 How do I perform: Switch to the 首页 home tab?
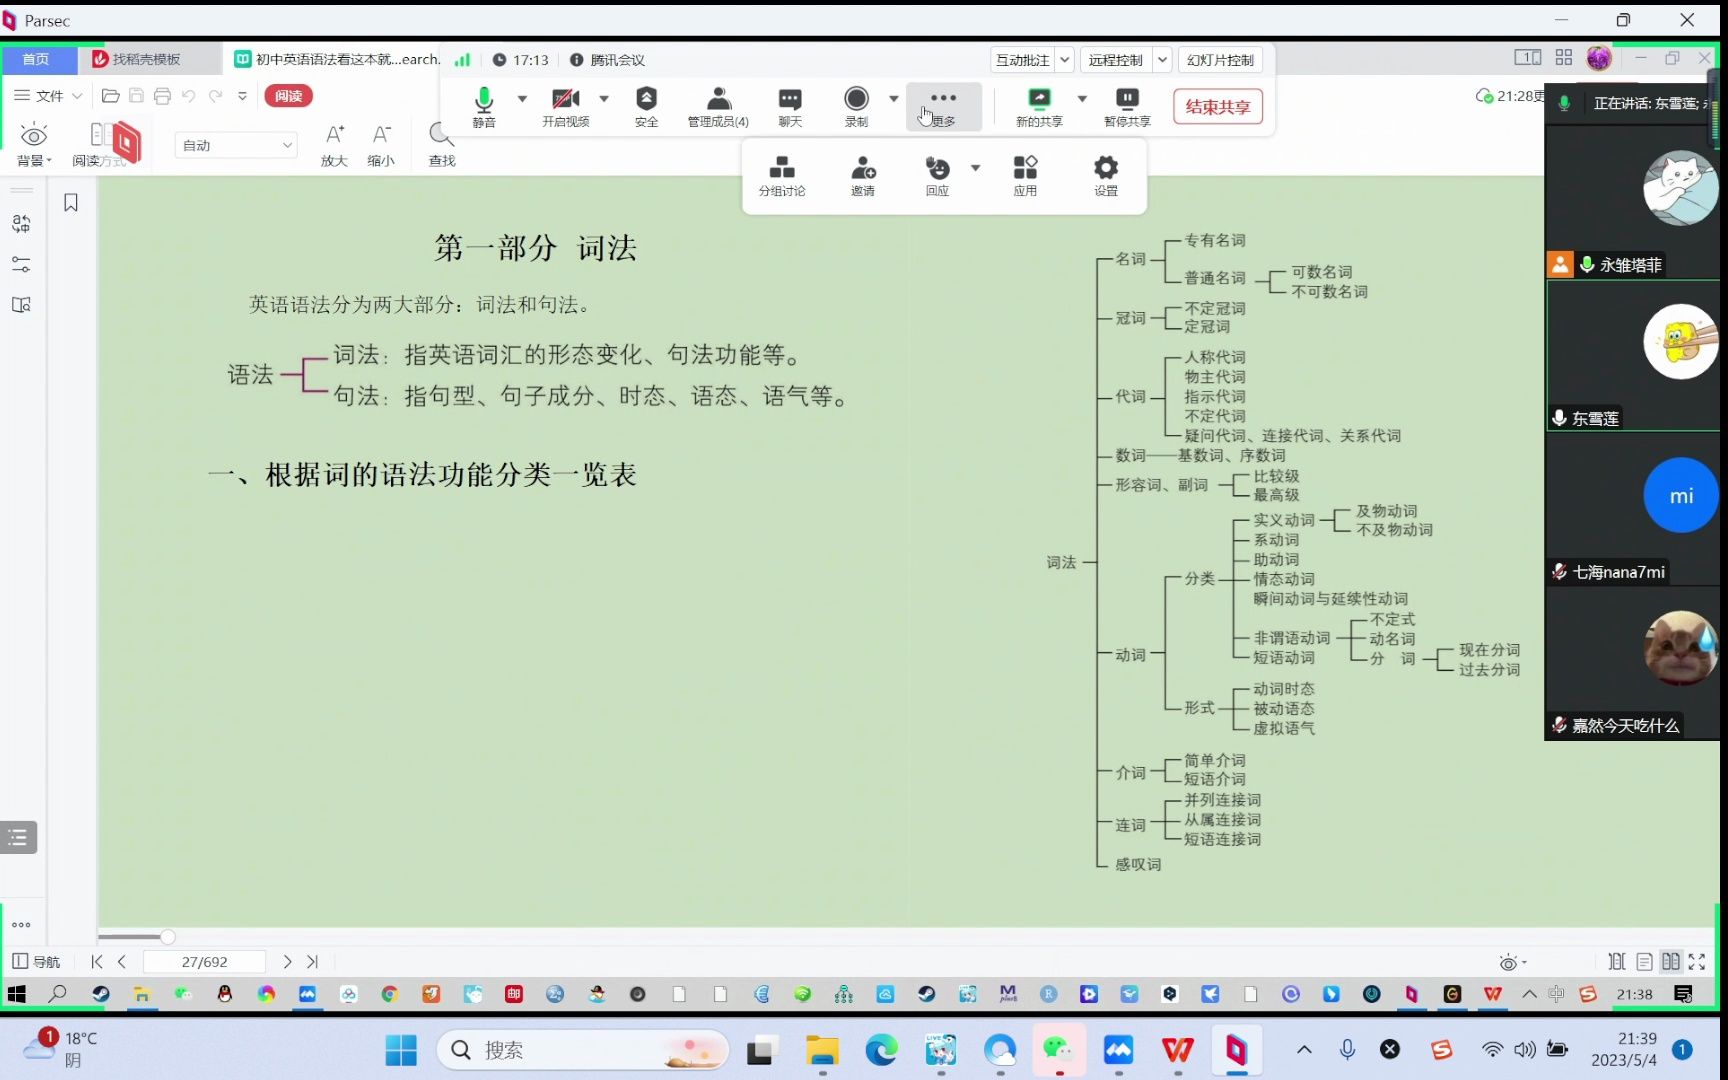pos(37,59)
